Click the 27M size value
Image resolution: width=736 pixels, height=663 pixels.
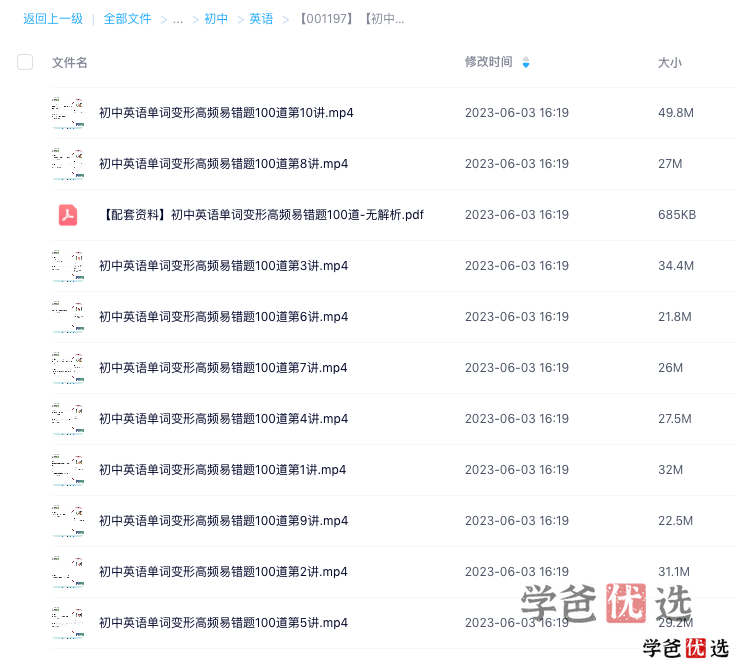(x=670, y=164)
